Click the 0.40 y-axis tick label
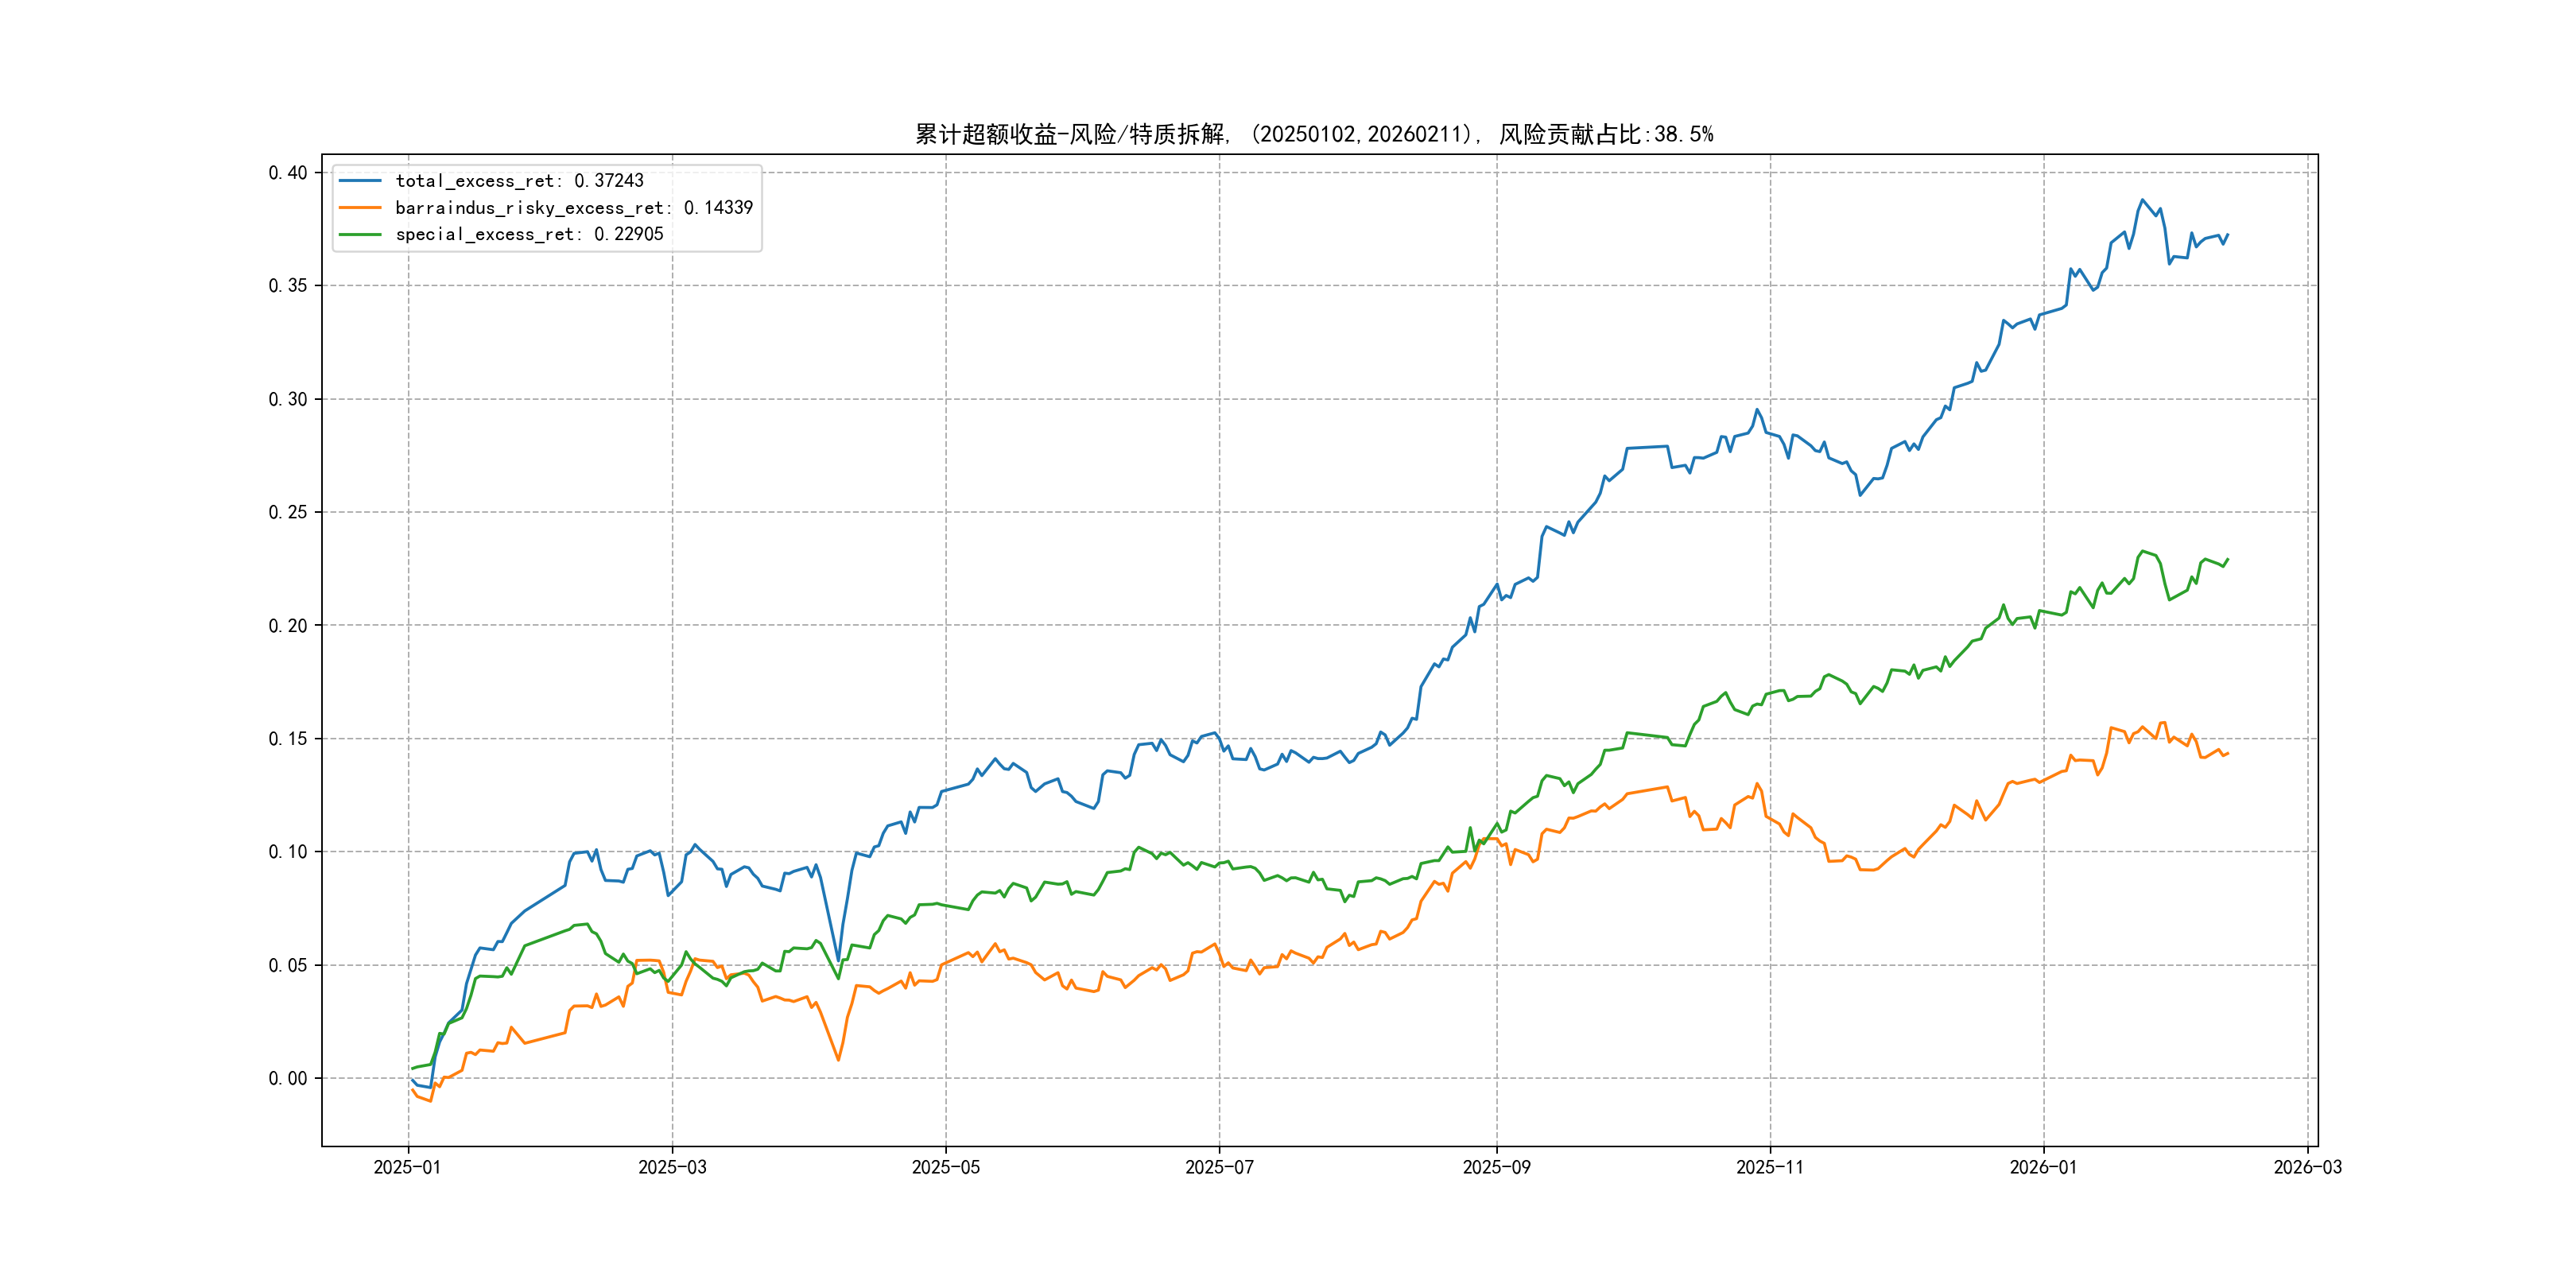 (287, 173)
